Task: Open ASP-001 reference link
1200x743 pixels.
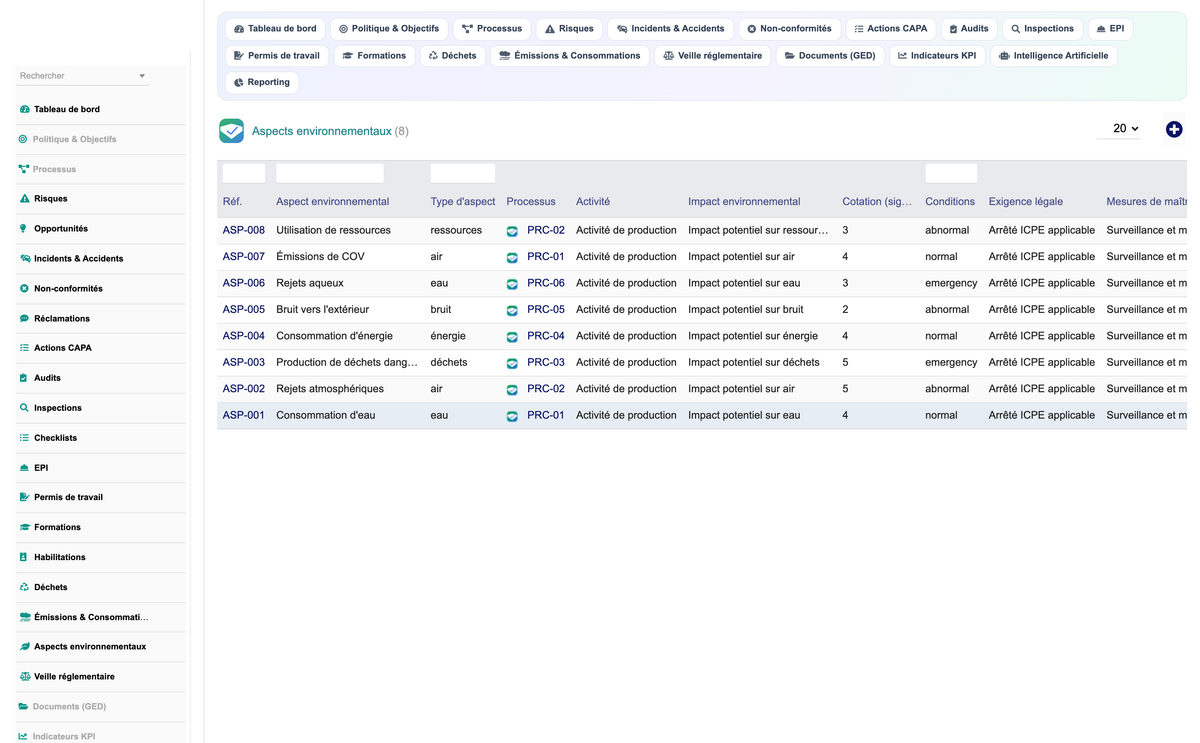Action: pos(244,416)
